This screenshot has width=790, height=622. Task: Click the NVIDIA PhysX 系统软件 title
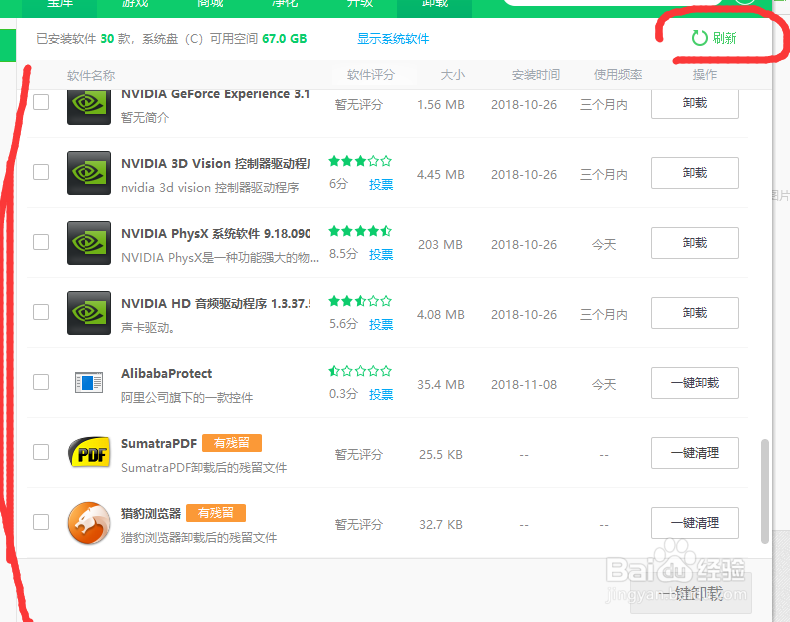(x=216, y=234)
